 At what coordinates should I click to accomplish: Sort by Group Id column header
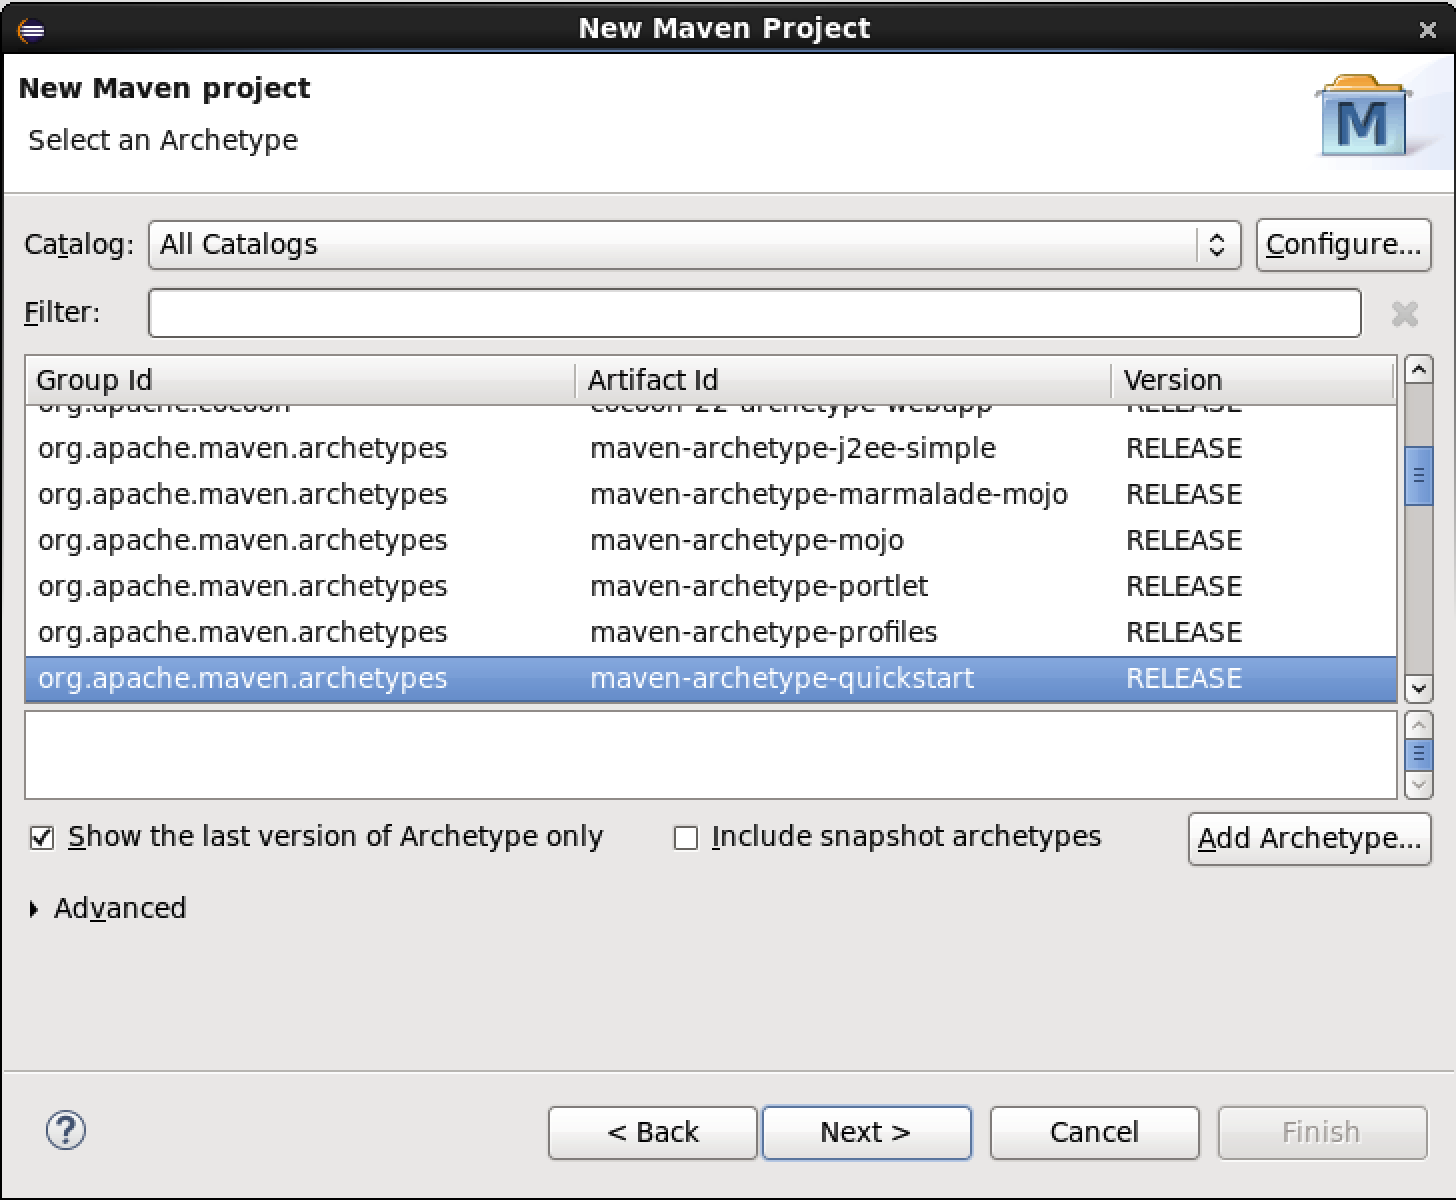(x=300, y=380)
